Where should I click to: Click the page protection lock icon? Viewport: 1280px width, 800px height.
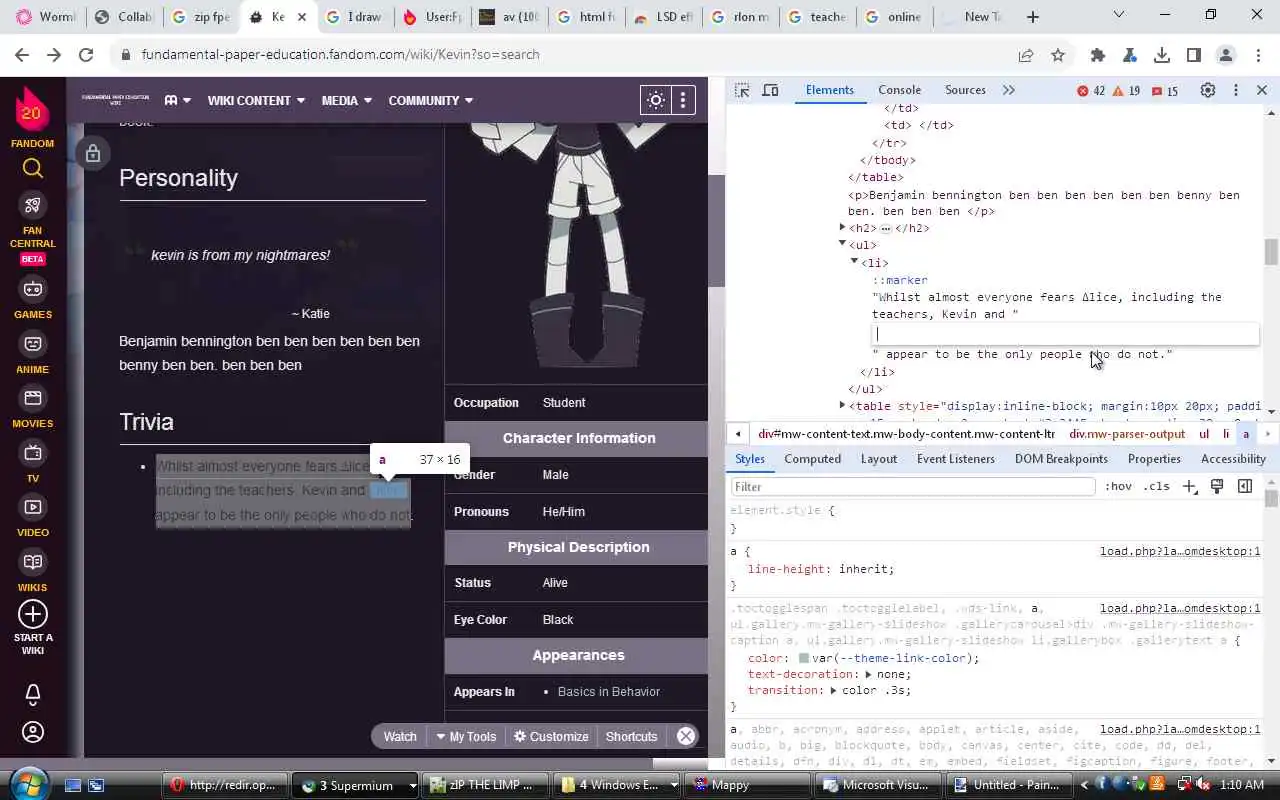92,154
